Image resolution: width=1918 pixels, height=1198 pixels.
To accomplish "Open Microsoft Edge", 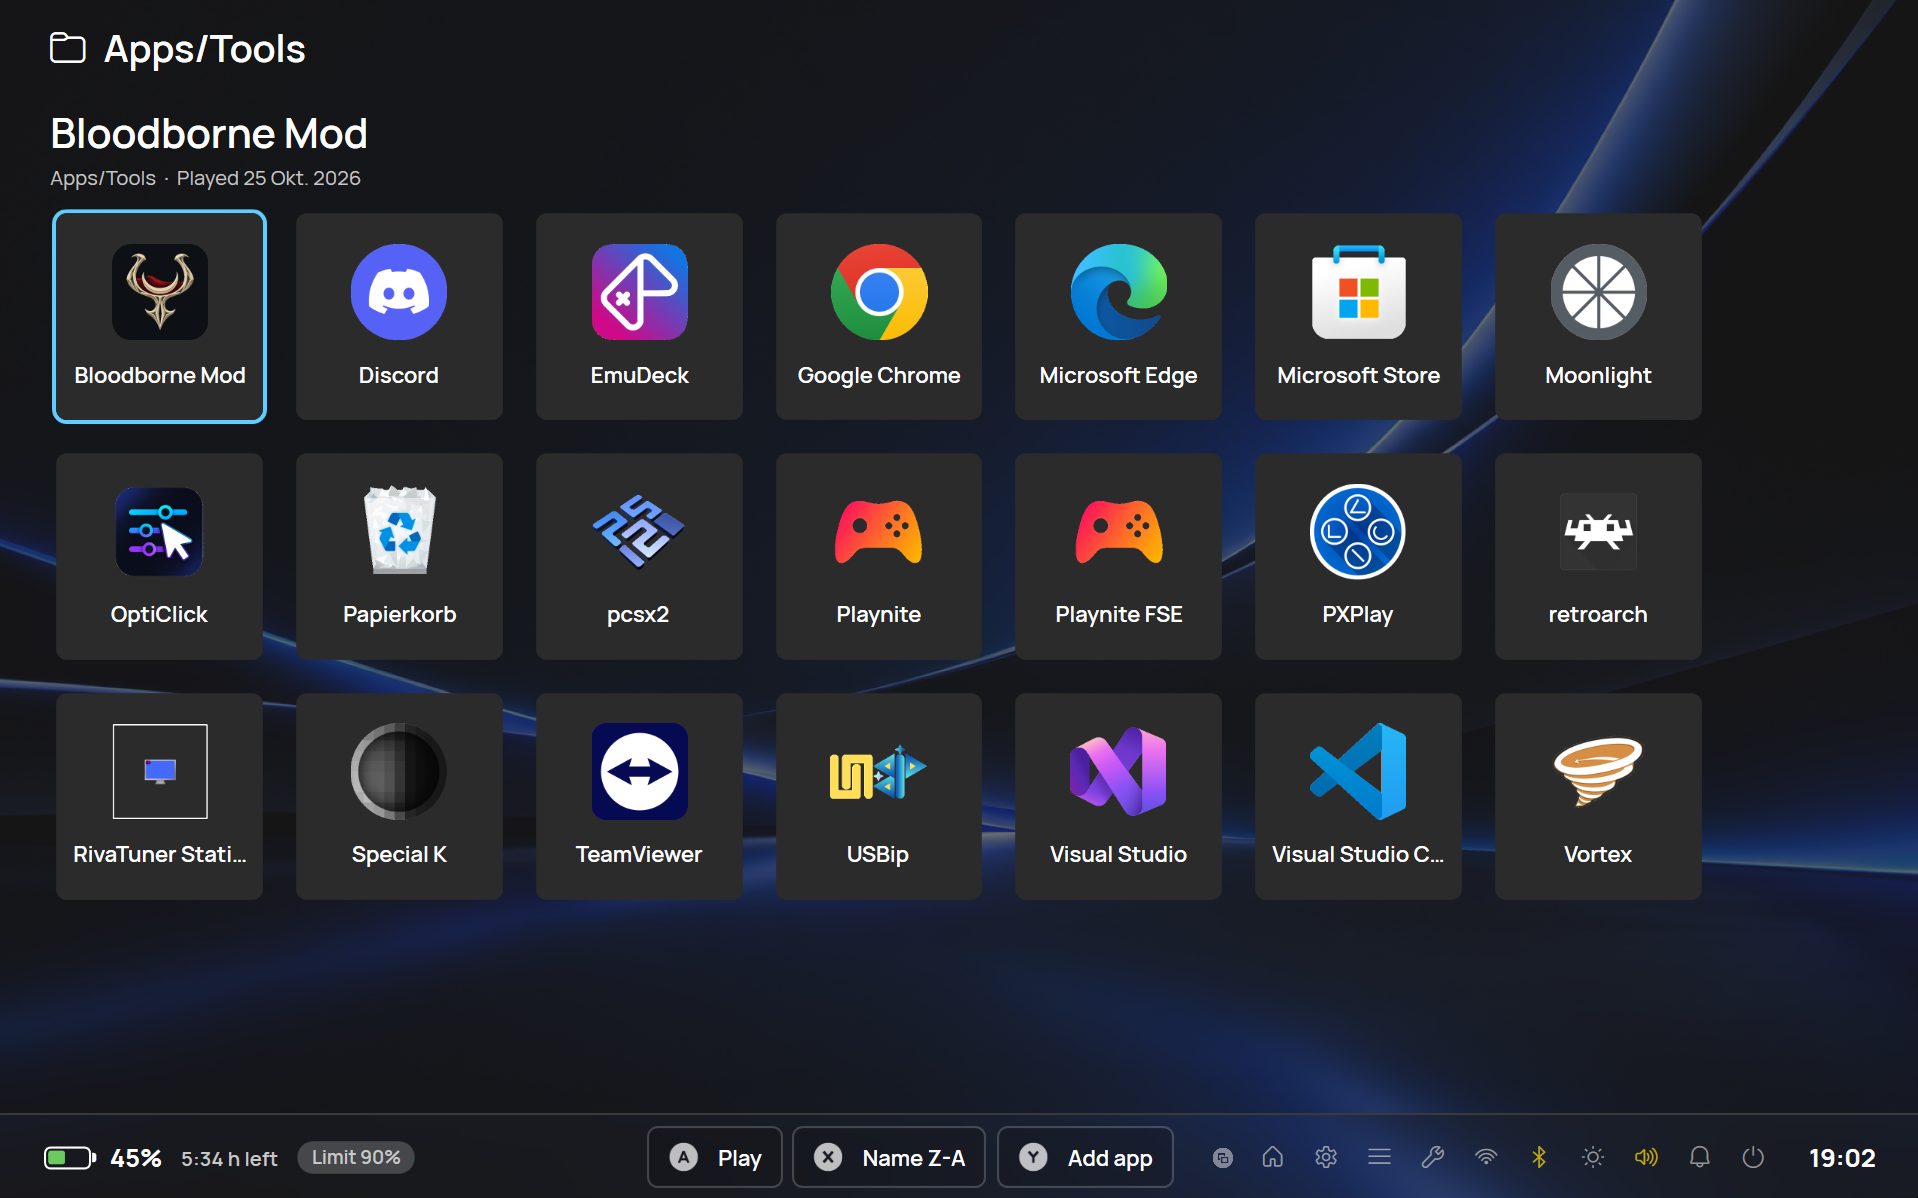I will pos(1118,316).
